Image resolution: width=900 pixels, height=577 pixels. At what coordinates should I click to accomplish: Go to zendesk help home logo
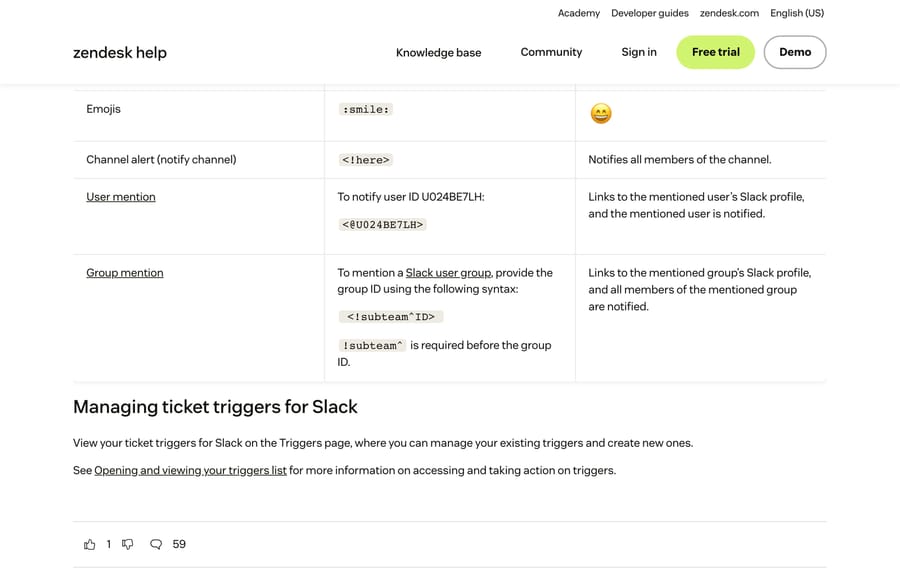[120, 52]
